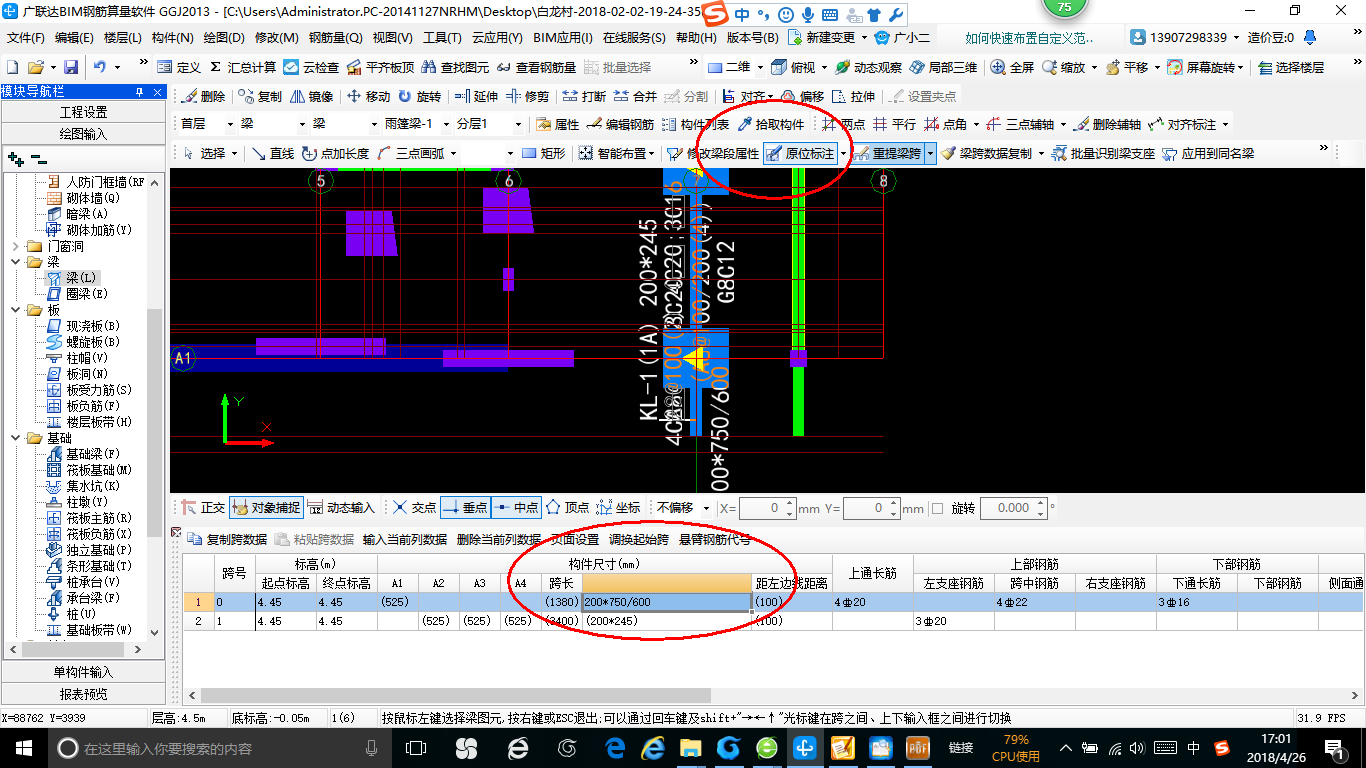Select the 旋转 rotate tool

pos(419,96)
